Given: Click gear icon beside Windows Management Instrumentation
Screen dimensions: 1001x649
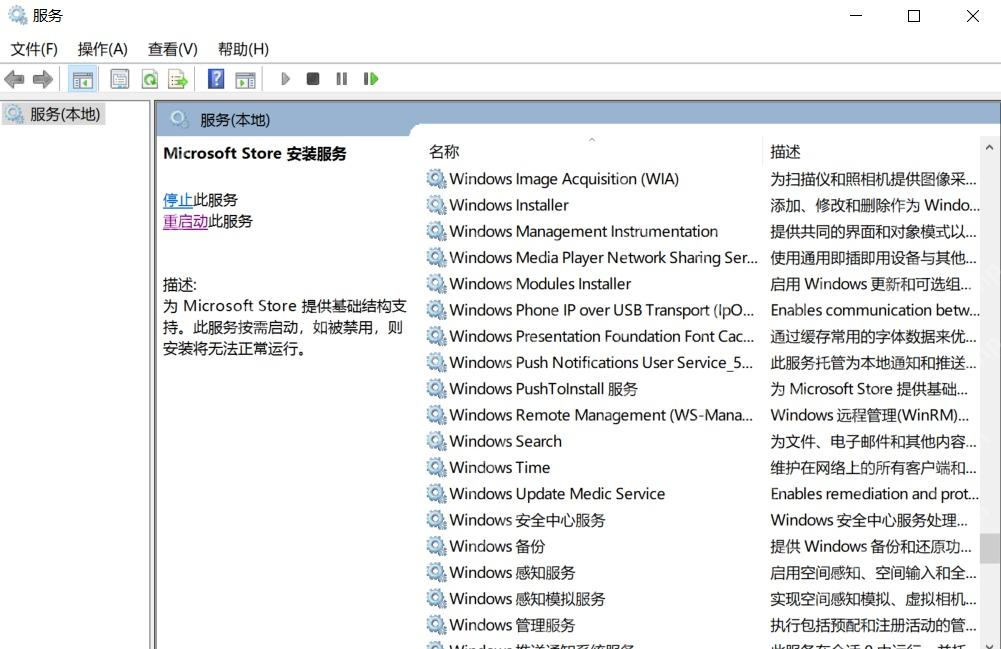Looking at the screenshot, I should click(436, 231).
